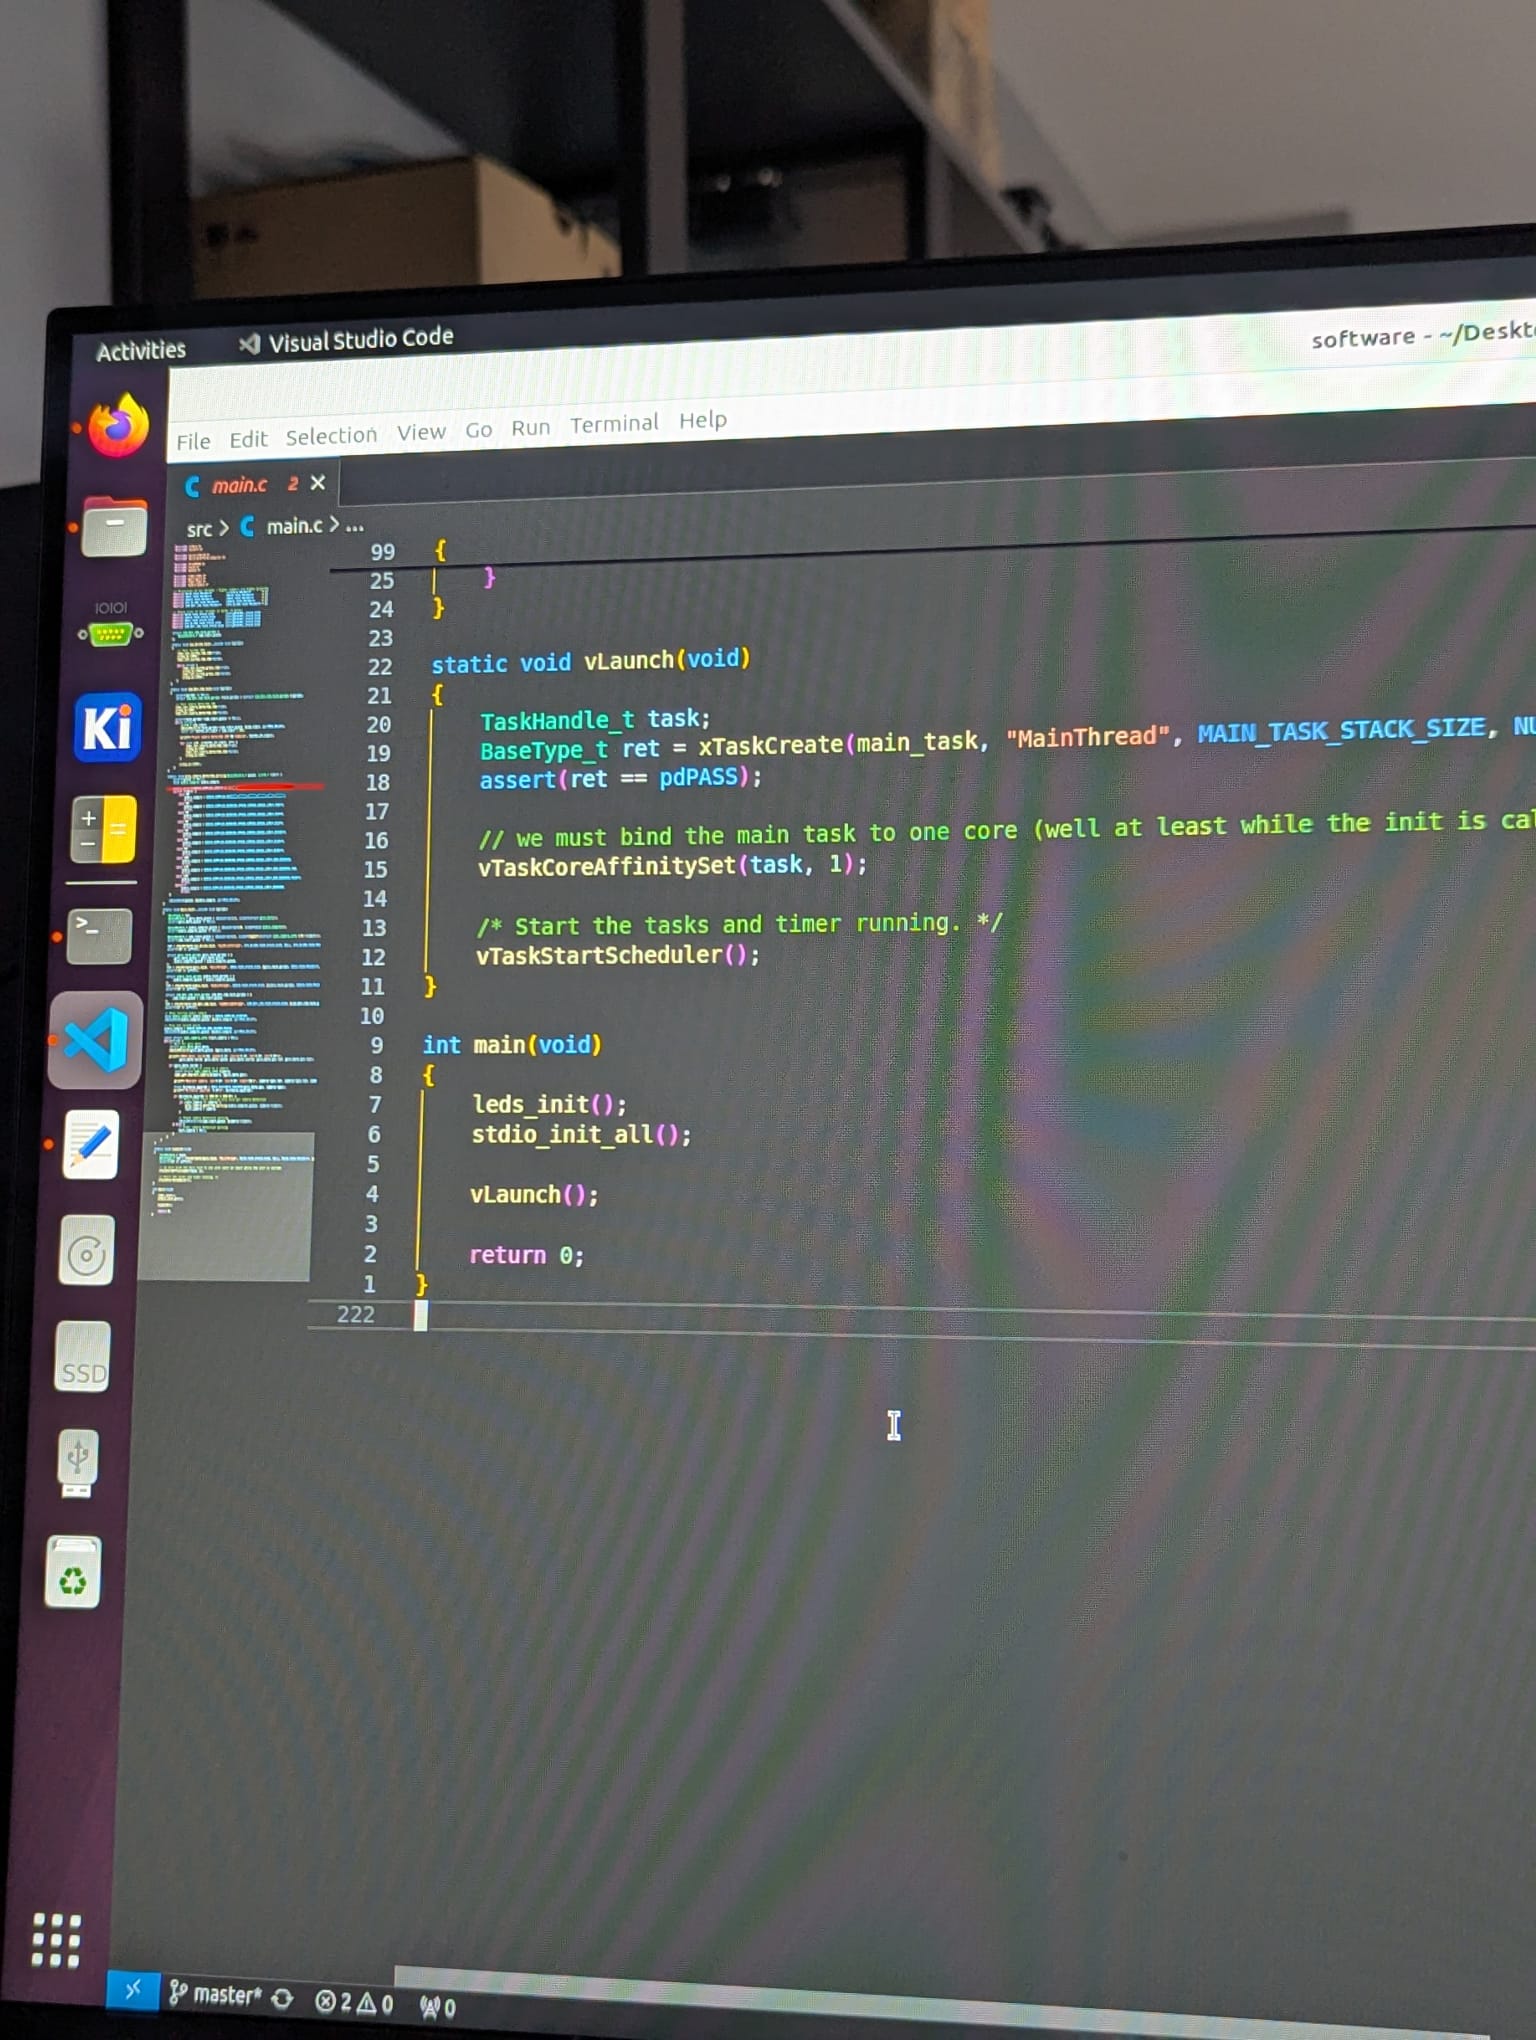The width and height of the screenshot is (1536, 2040).
Task: Show Applications grid in the dock
Action: (56, 1941)
